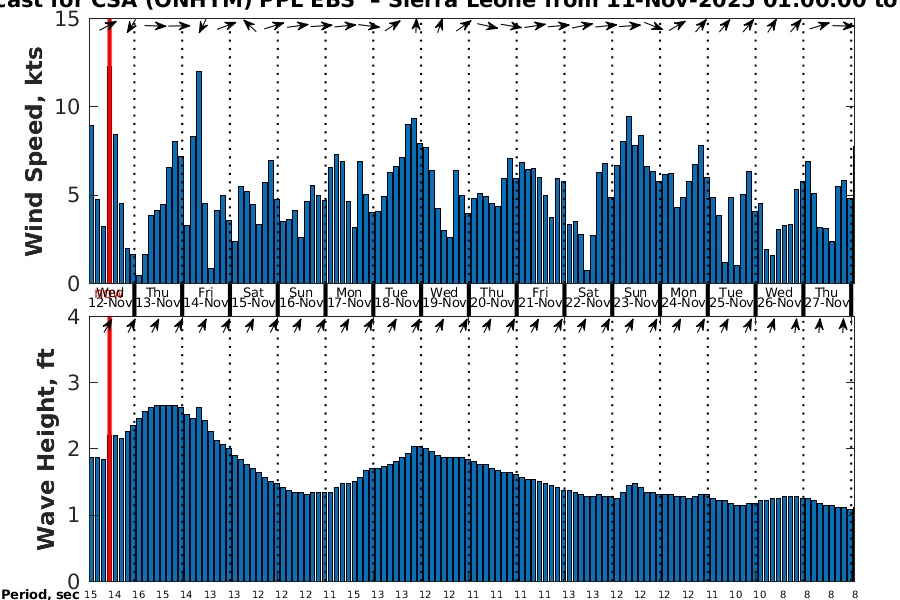This screenshot has height=600, width=900.
Task: Click the Wave Height, ft axis title
Action: click(46, 450)
